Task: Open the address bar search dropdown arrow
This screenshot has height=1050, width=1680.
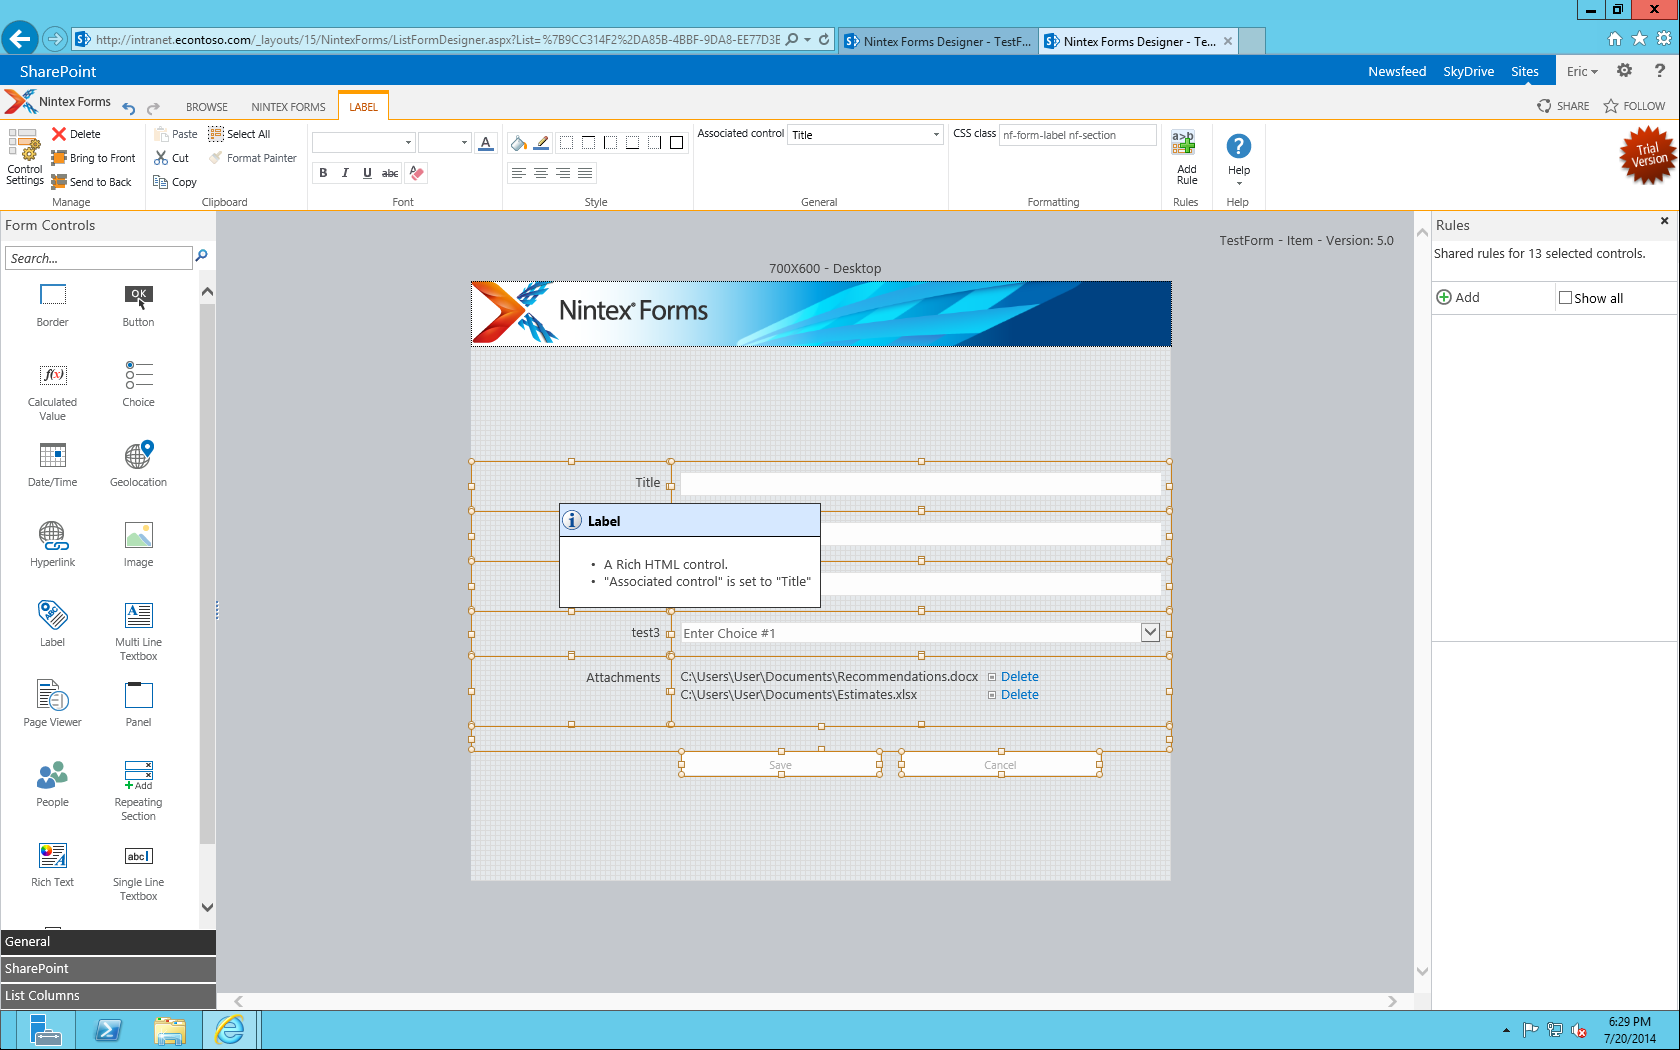Action: 807,40
